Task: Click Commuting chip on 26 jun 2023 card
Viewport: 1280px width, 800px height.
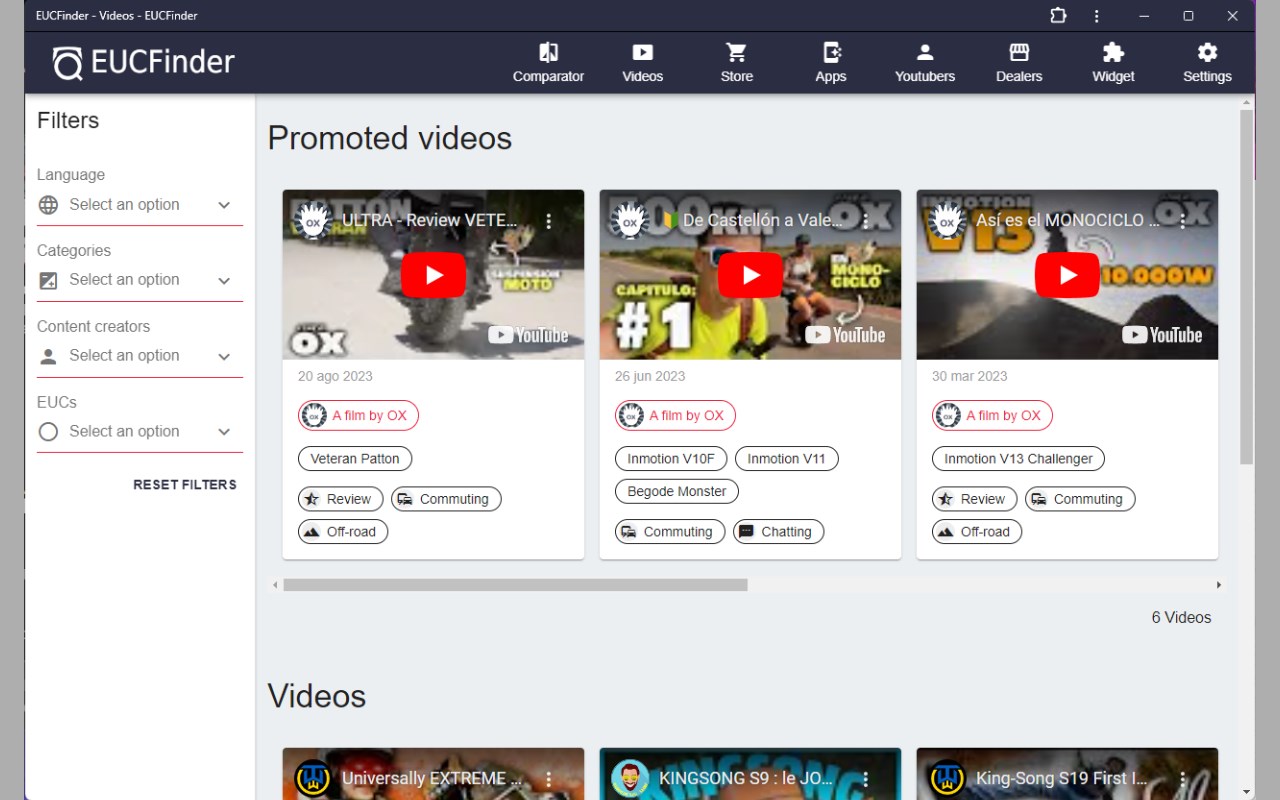Action: (670, 532)
